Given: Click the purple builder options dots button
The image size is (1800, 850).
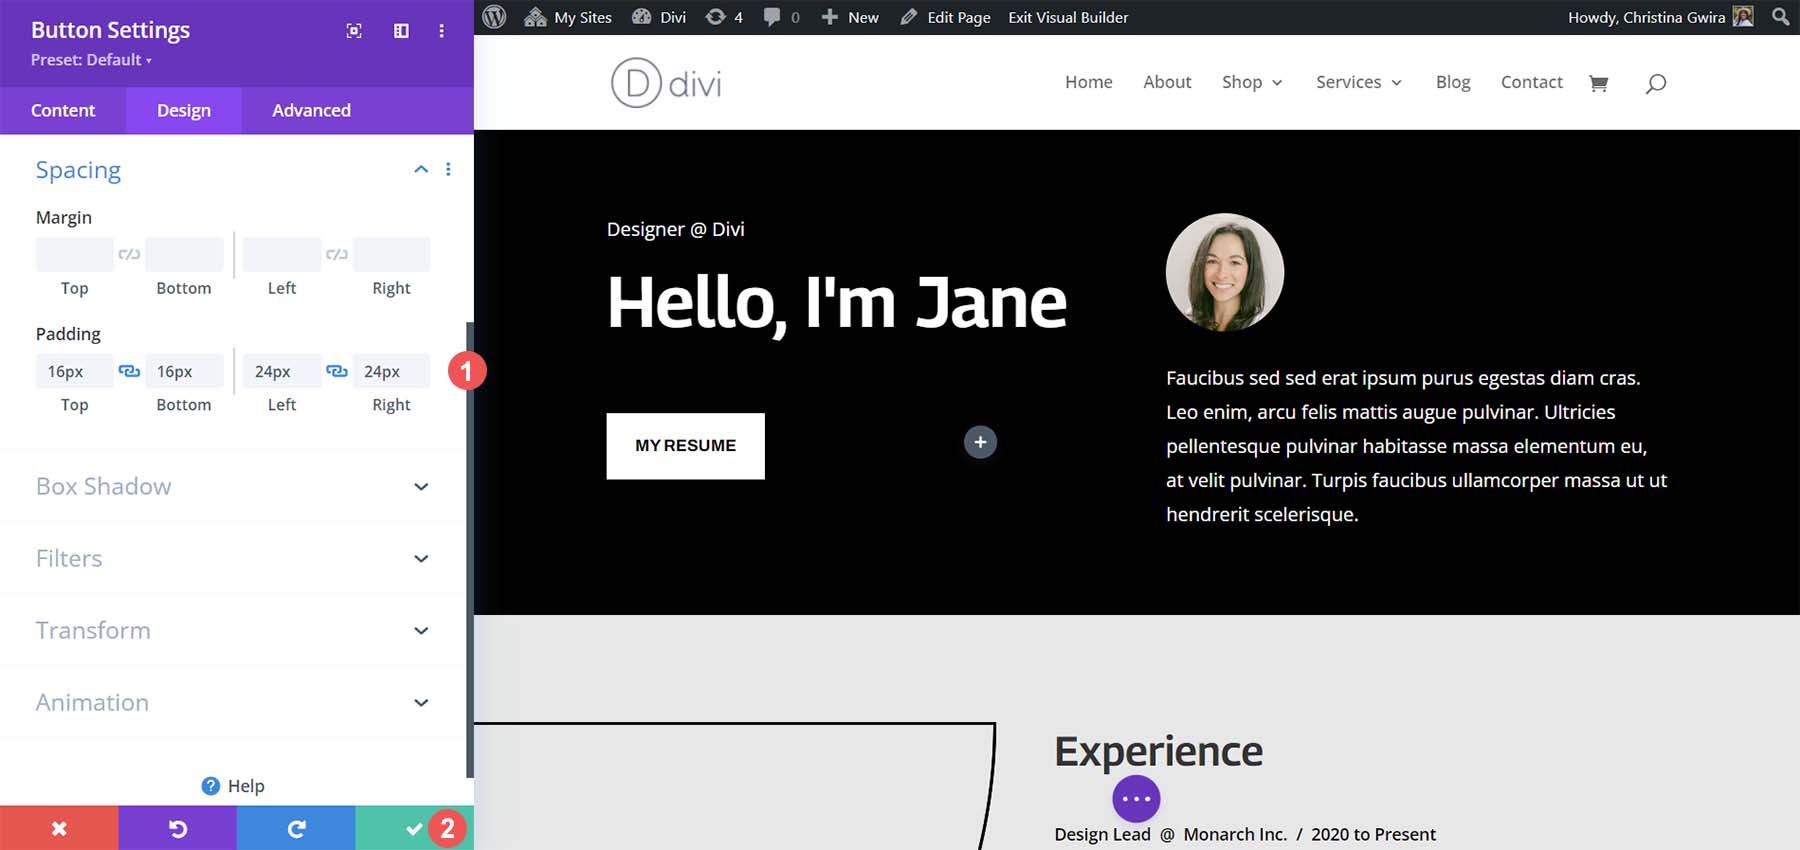Looking at the screenshot, I should [x=1136, y=799].
